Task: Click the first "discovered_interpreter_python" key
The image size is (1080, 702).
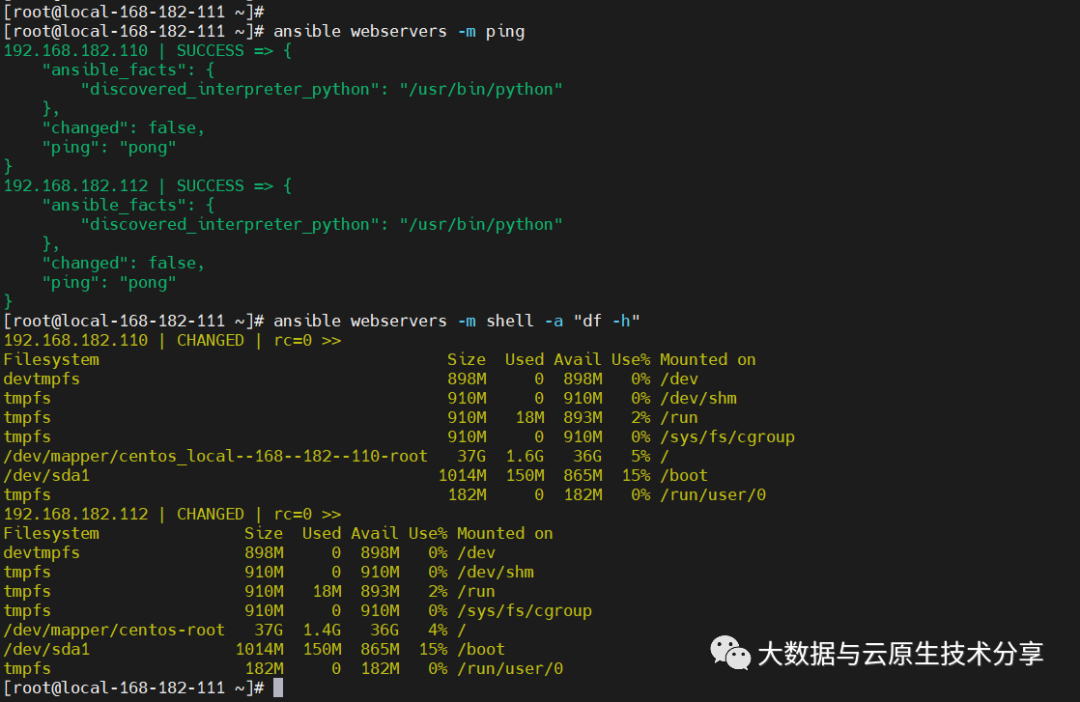Action: coord(225,89)
